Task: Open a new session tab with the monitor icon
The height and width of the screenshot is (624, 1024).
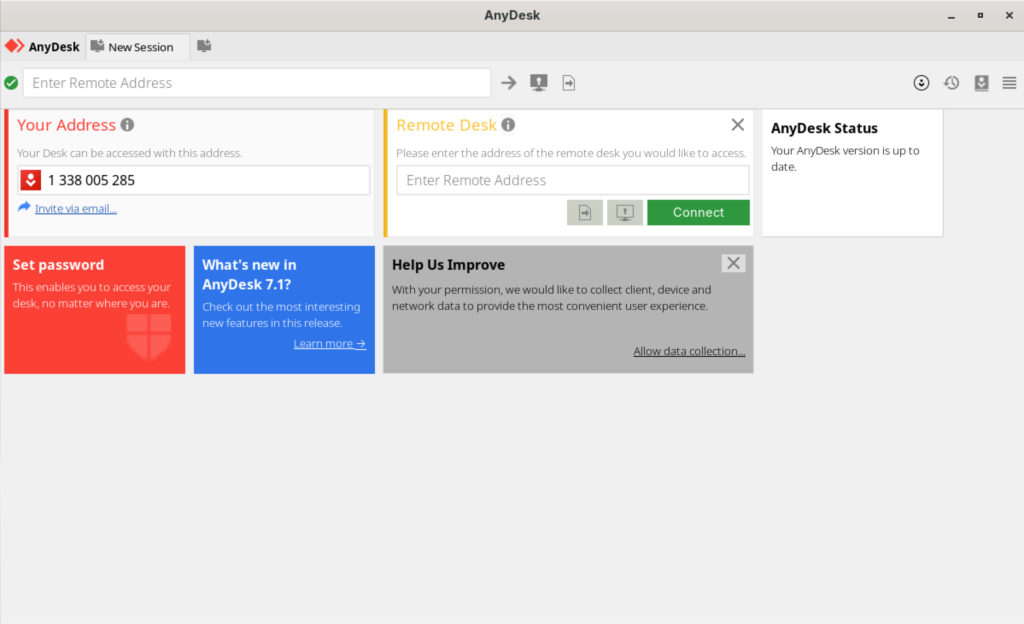Action: coord(204,46)
